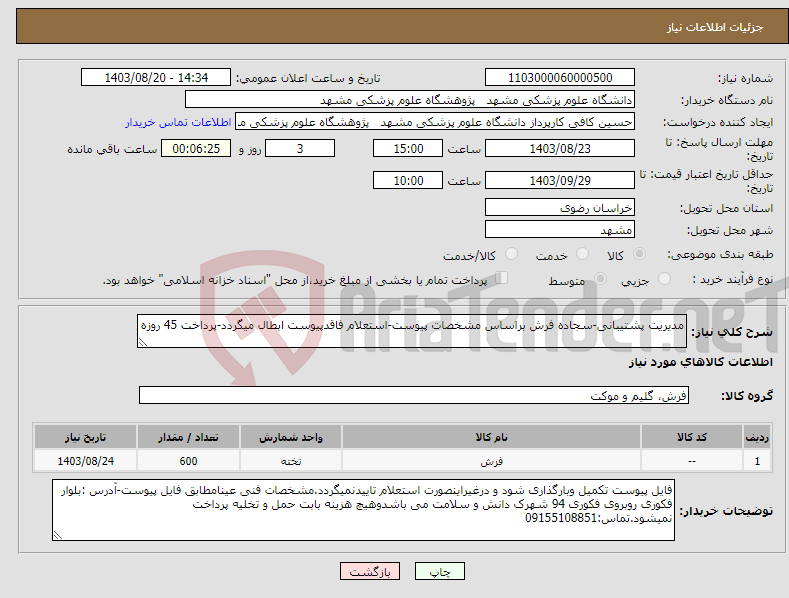Click the delivery province field خراسان رضوی

coord(560,207)
